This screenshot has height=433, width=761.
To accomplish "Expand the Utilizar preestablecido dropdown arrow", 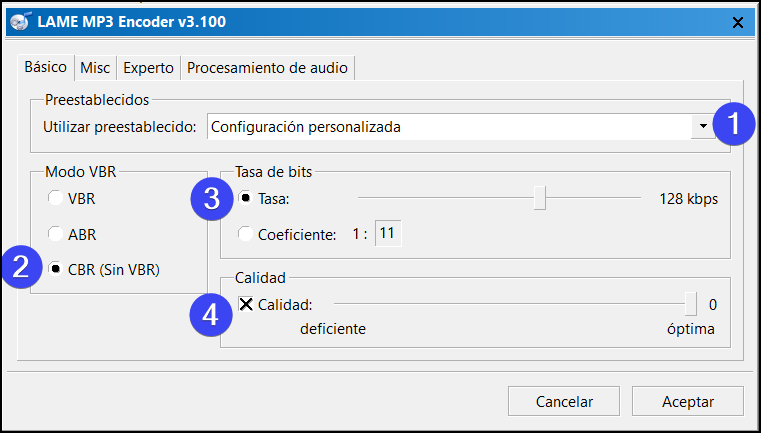I will [703, 127].
